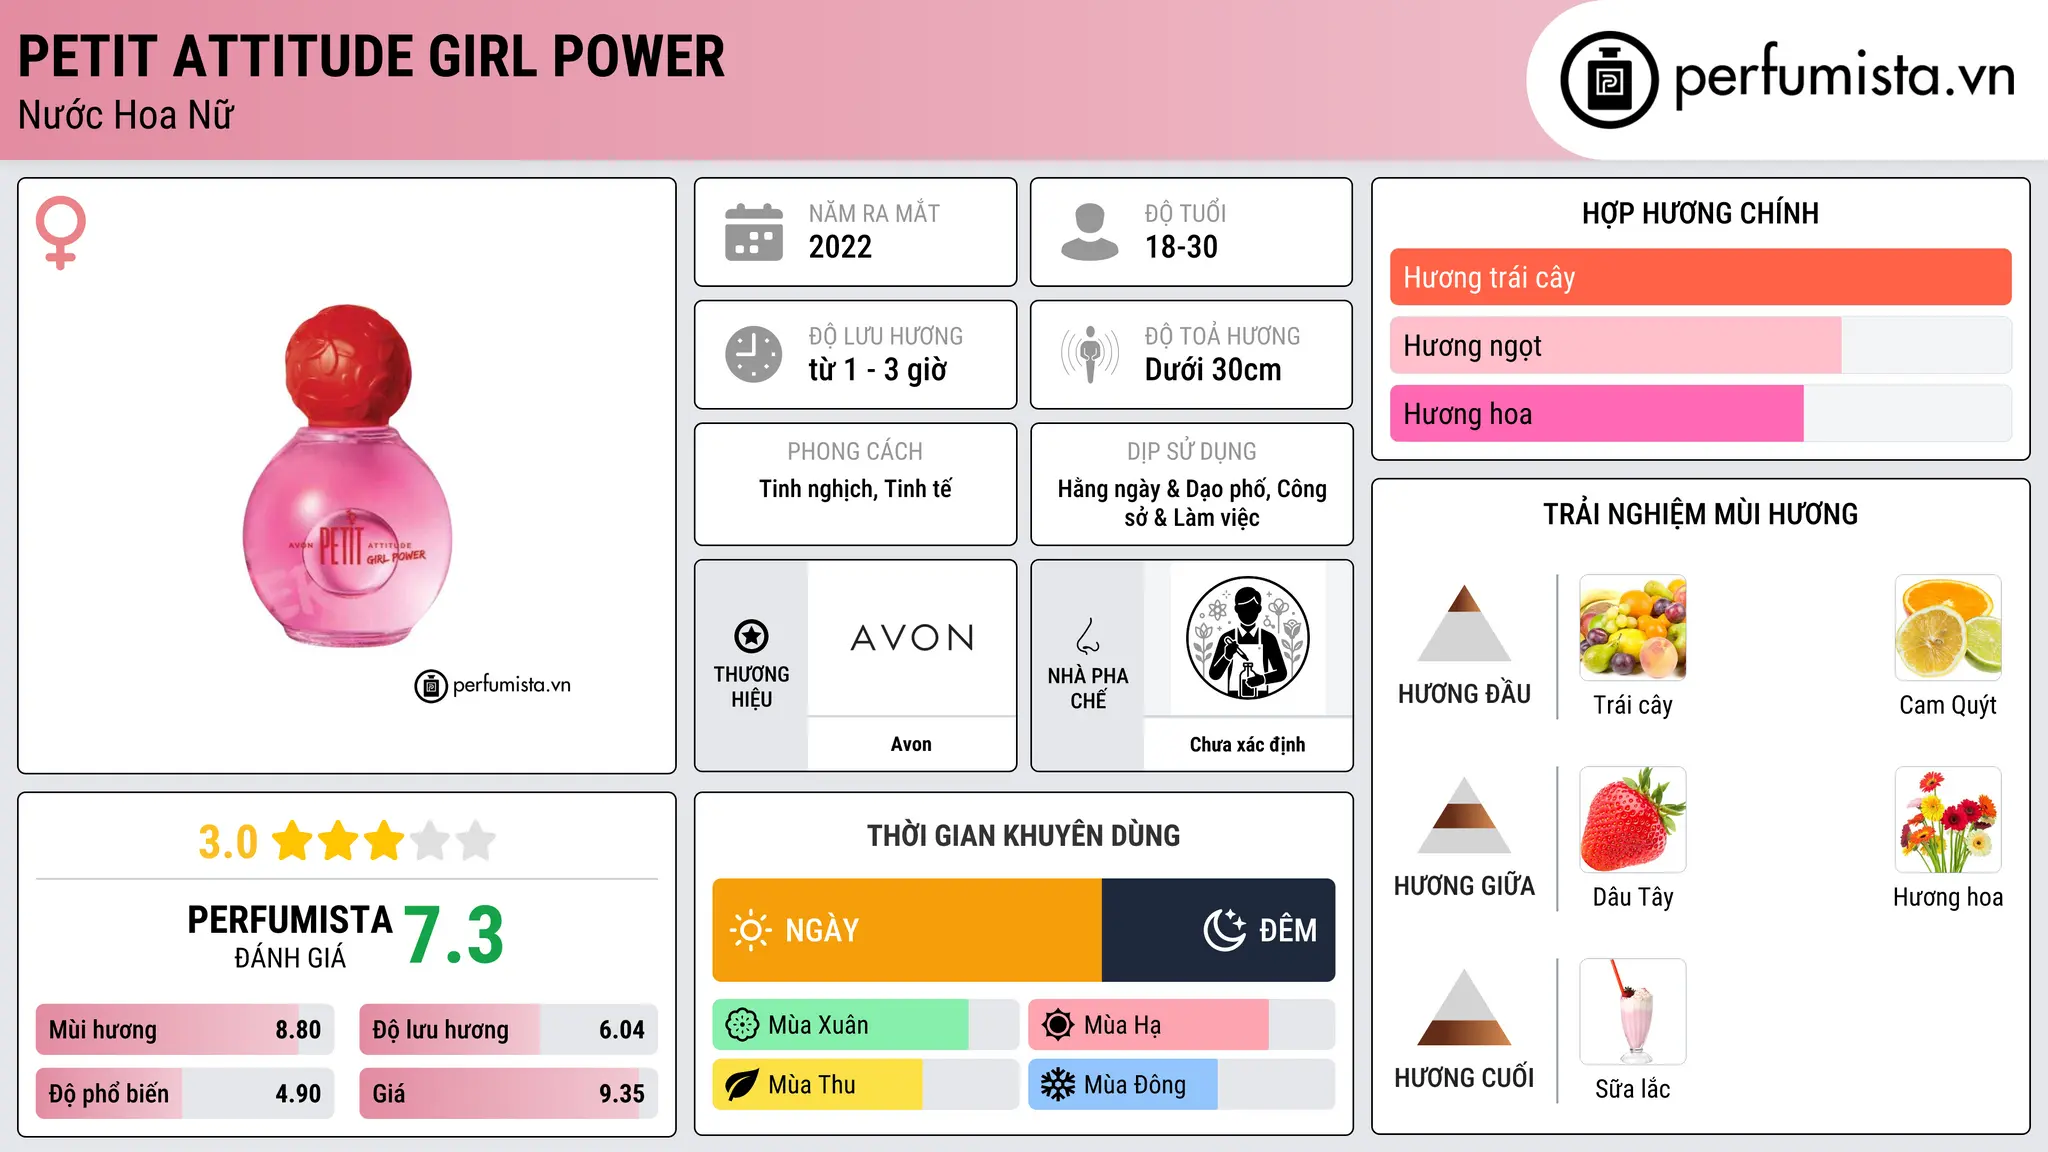Click the Mùa Đông season bar

(1182, 1085)
